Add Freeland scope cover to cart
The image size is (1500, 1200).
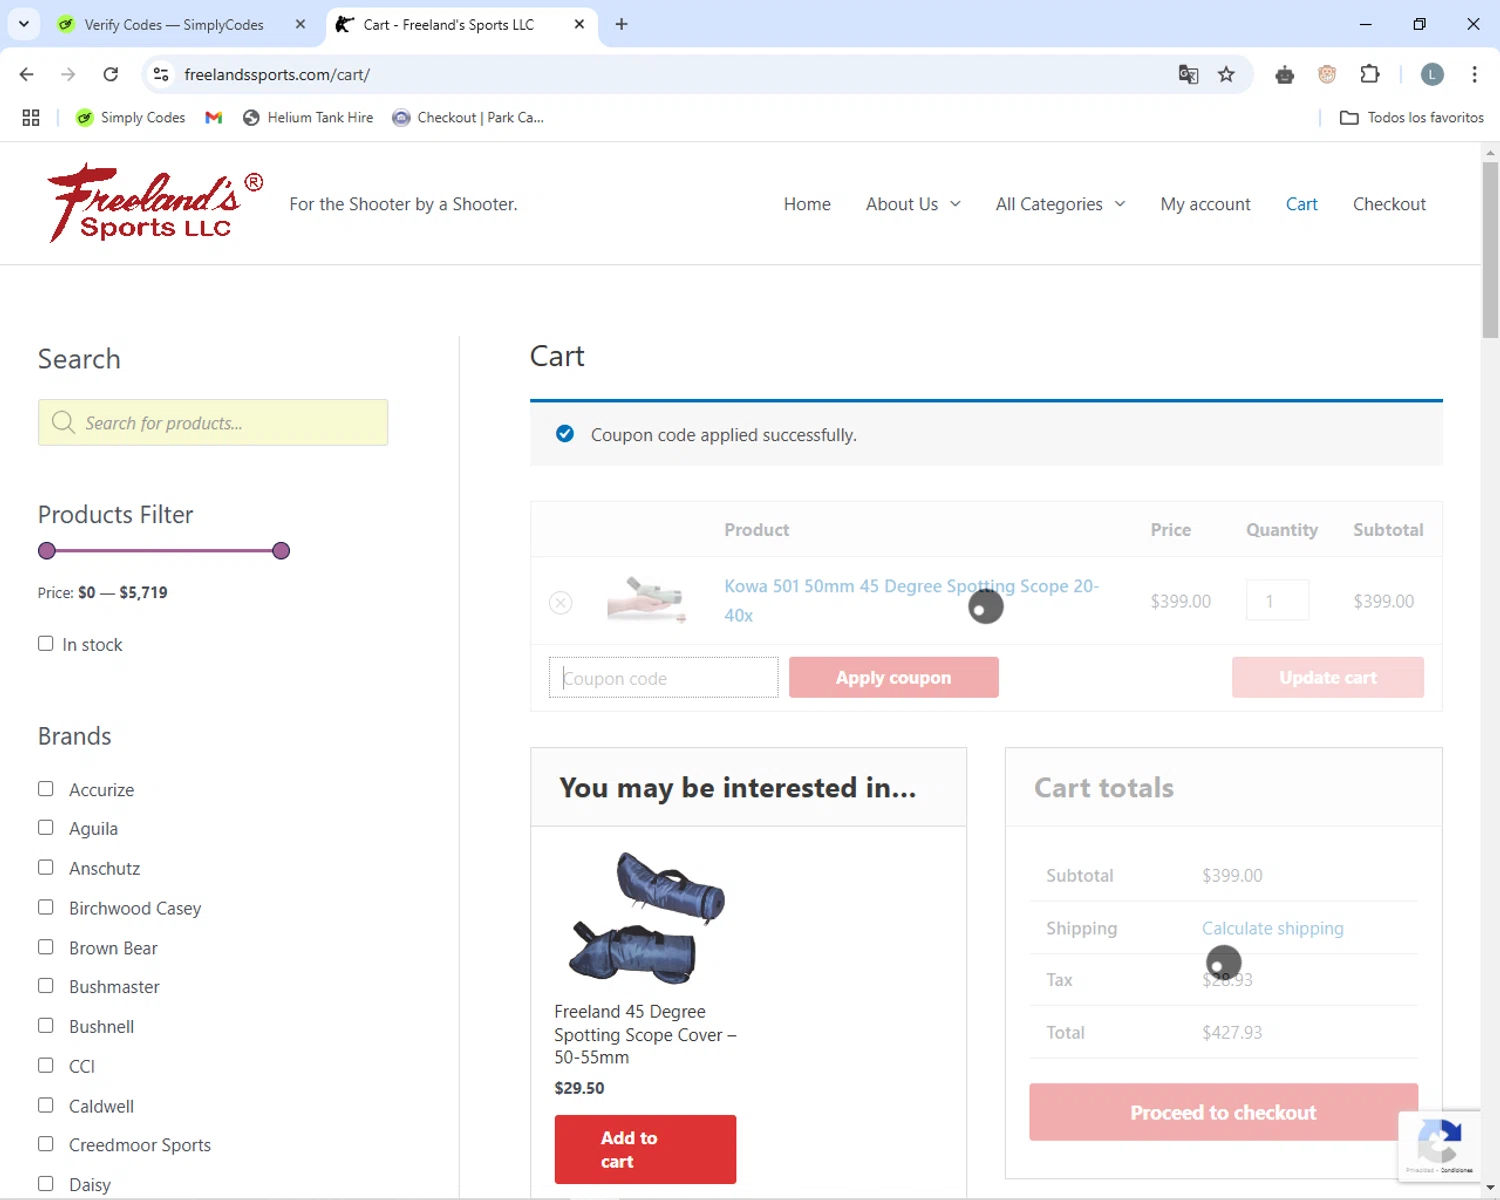point(645,1149)
